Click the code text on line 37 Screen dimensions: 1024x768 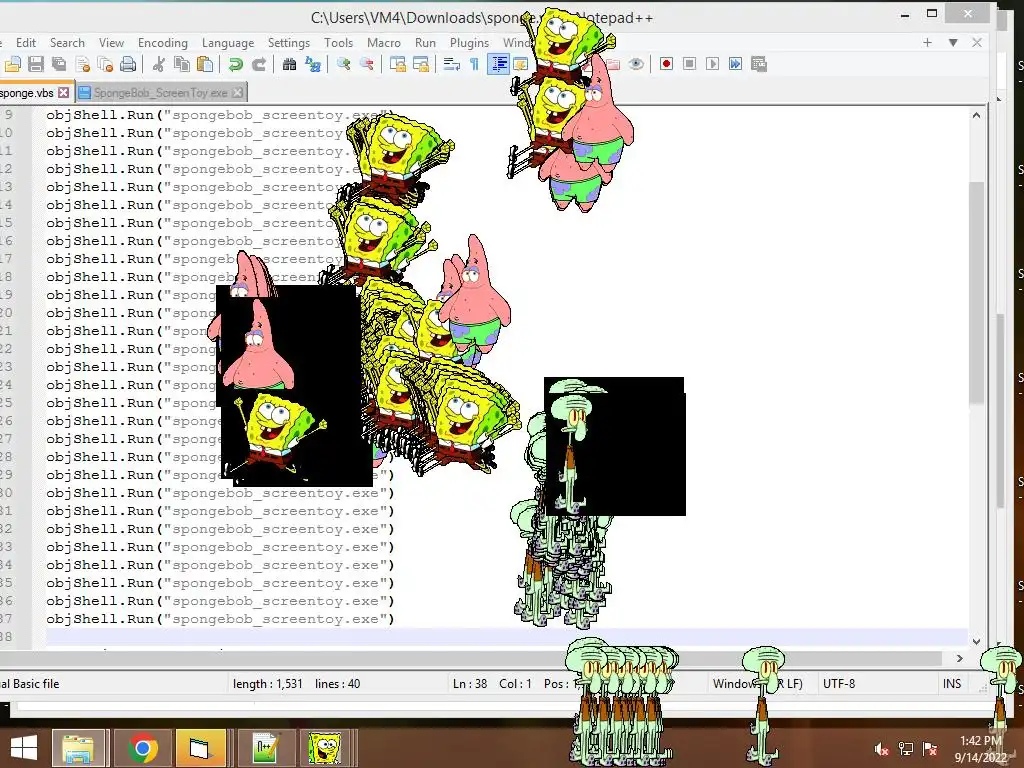[220, 619]
